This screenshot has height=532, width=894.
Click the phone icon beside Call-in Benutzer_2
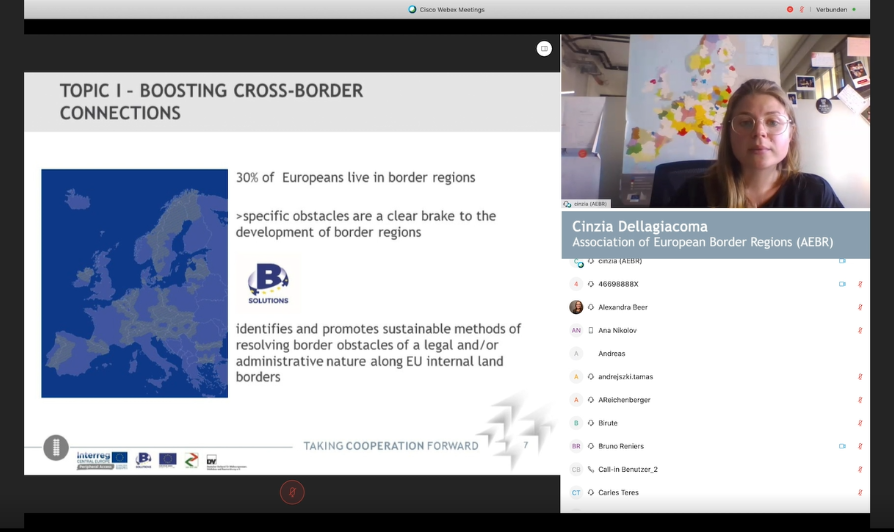[591, 469]
